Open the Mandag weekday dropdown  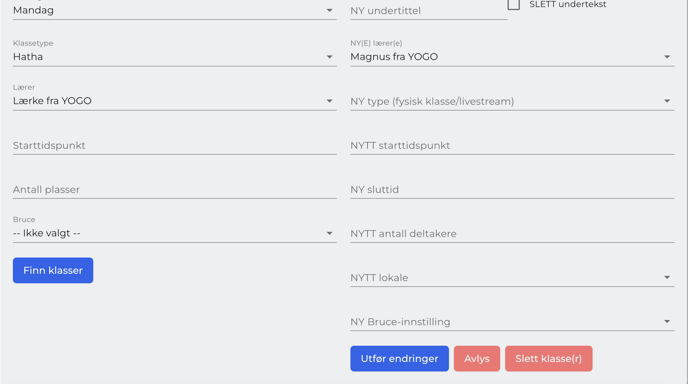[175, 10]
